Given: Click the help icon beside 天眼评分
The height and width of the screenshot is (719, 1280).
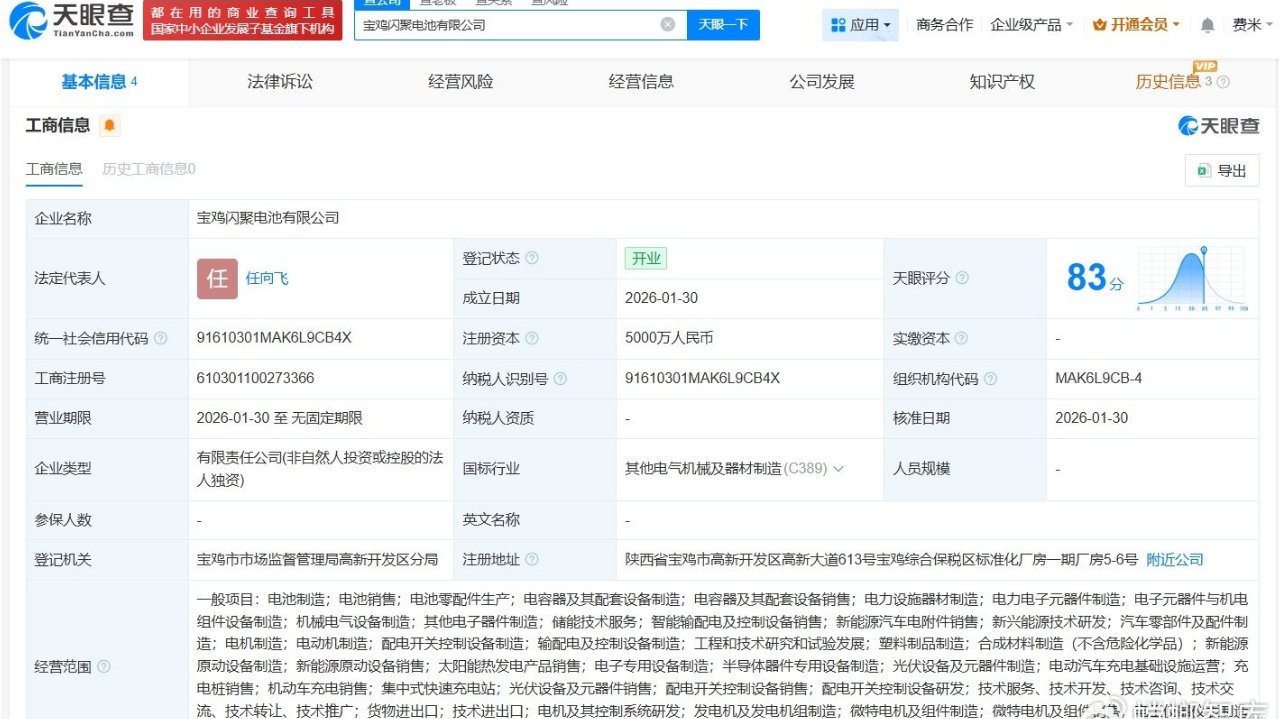Looking at the screenshot, I should tap(961, 278).
